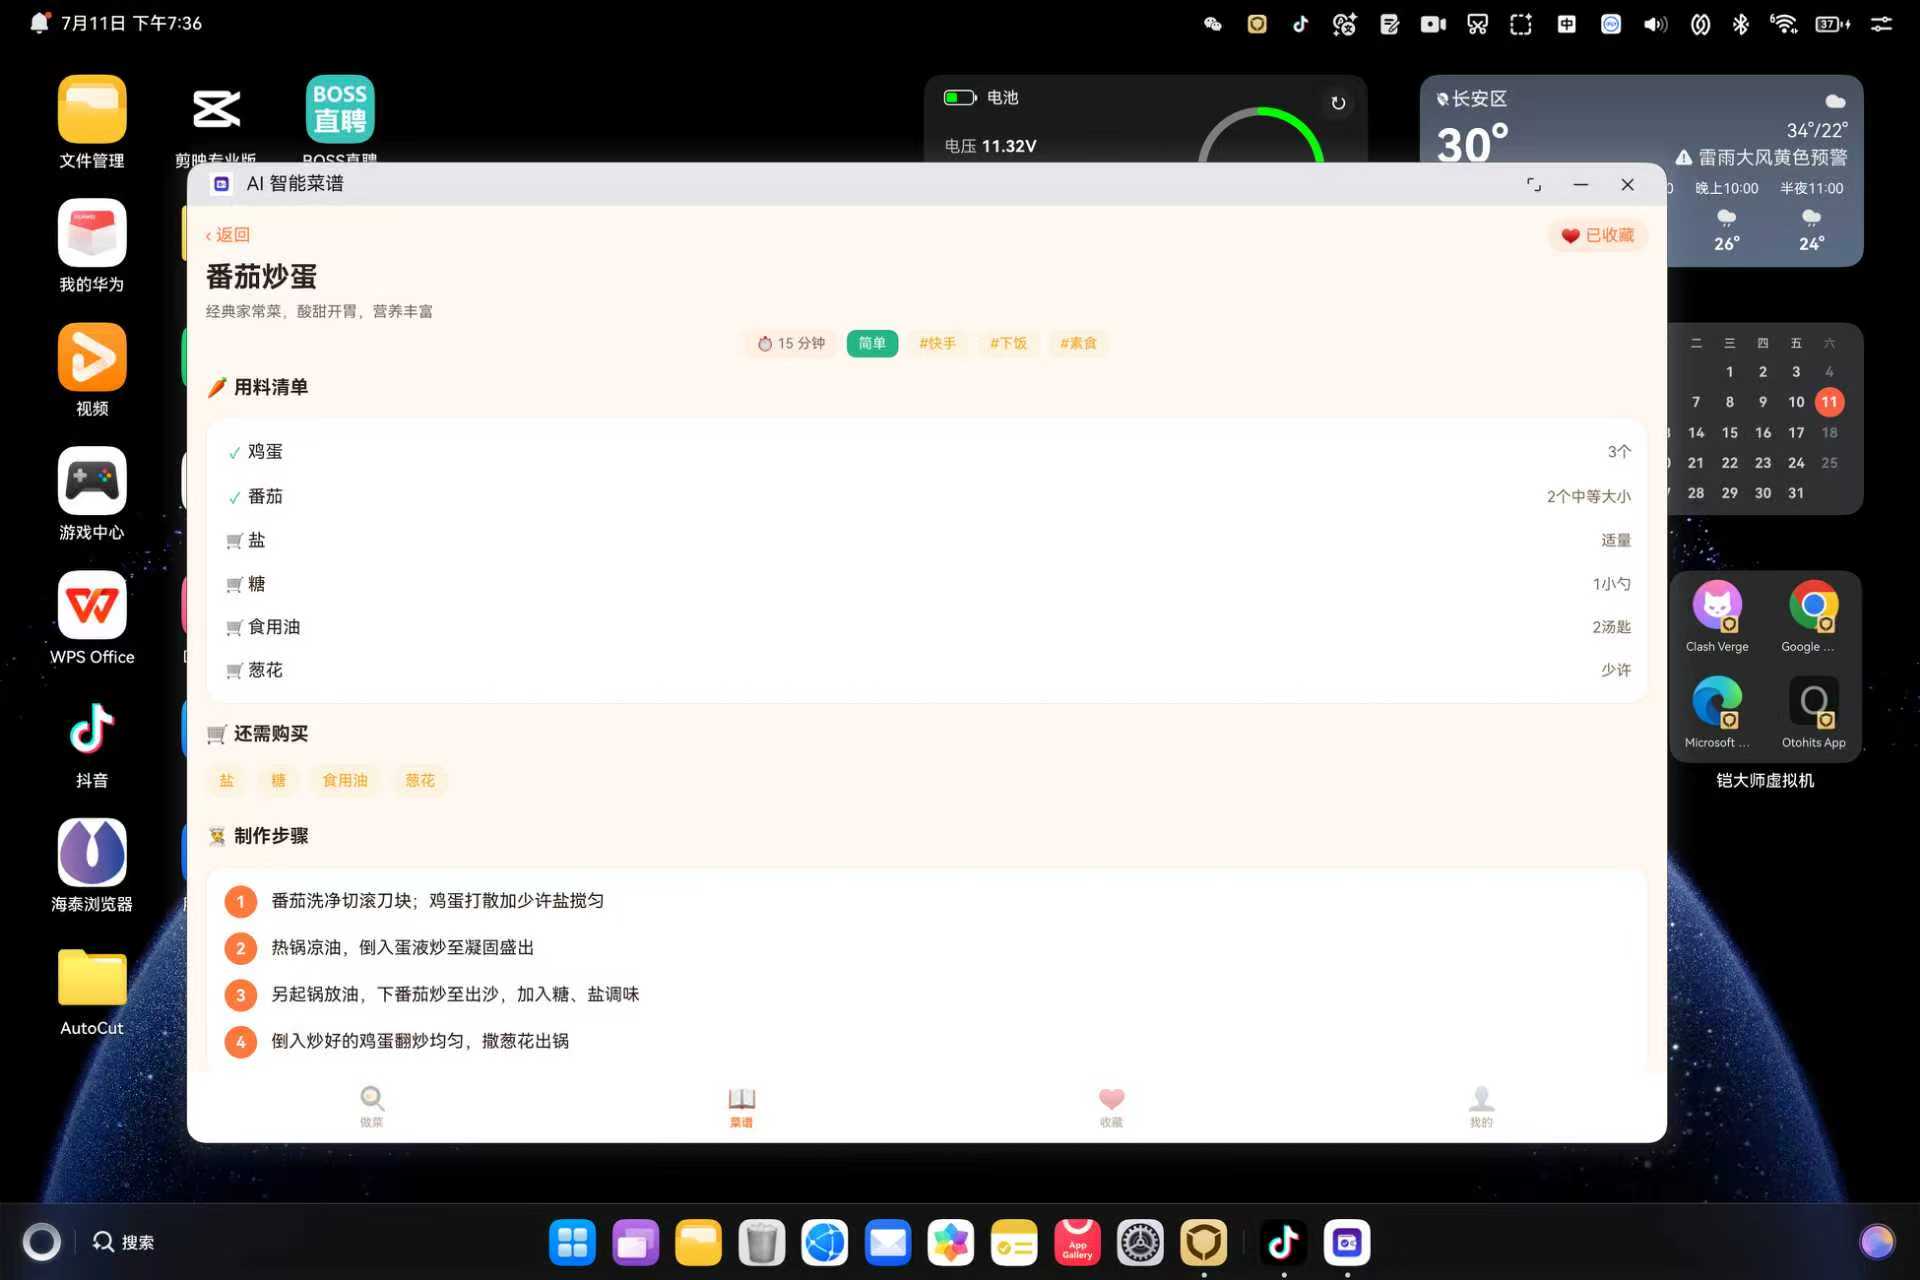Refresh the battery widget
Image resolution: width=1920 pixels, height=1280 pixels.
(1338, 103)
